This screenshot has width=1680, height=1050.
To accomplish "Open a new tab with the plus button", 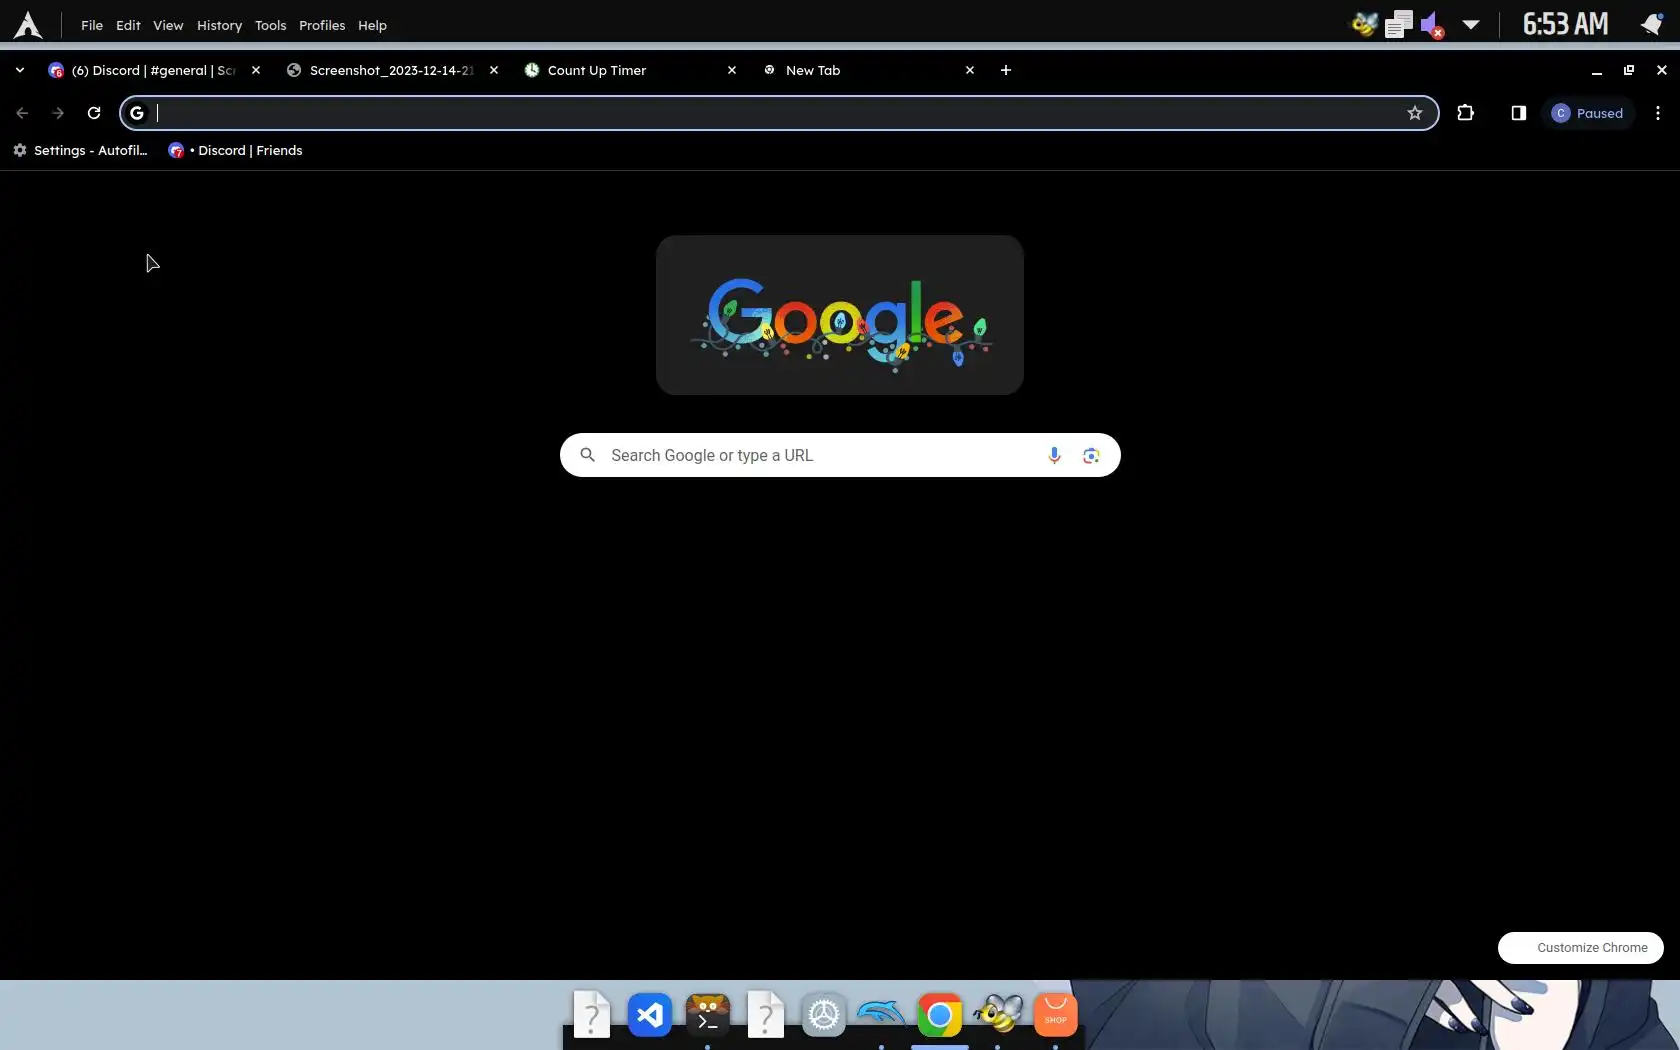I will (1006, 70).
